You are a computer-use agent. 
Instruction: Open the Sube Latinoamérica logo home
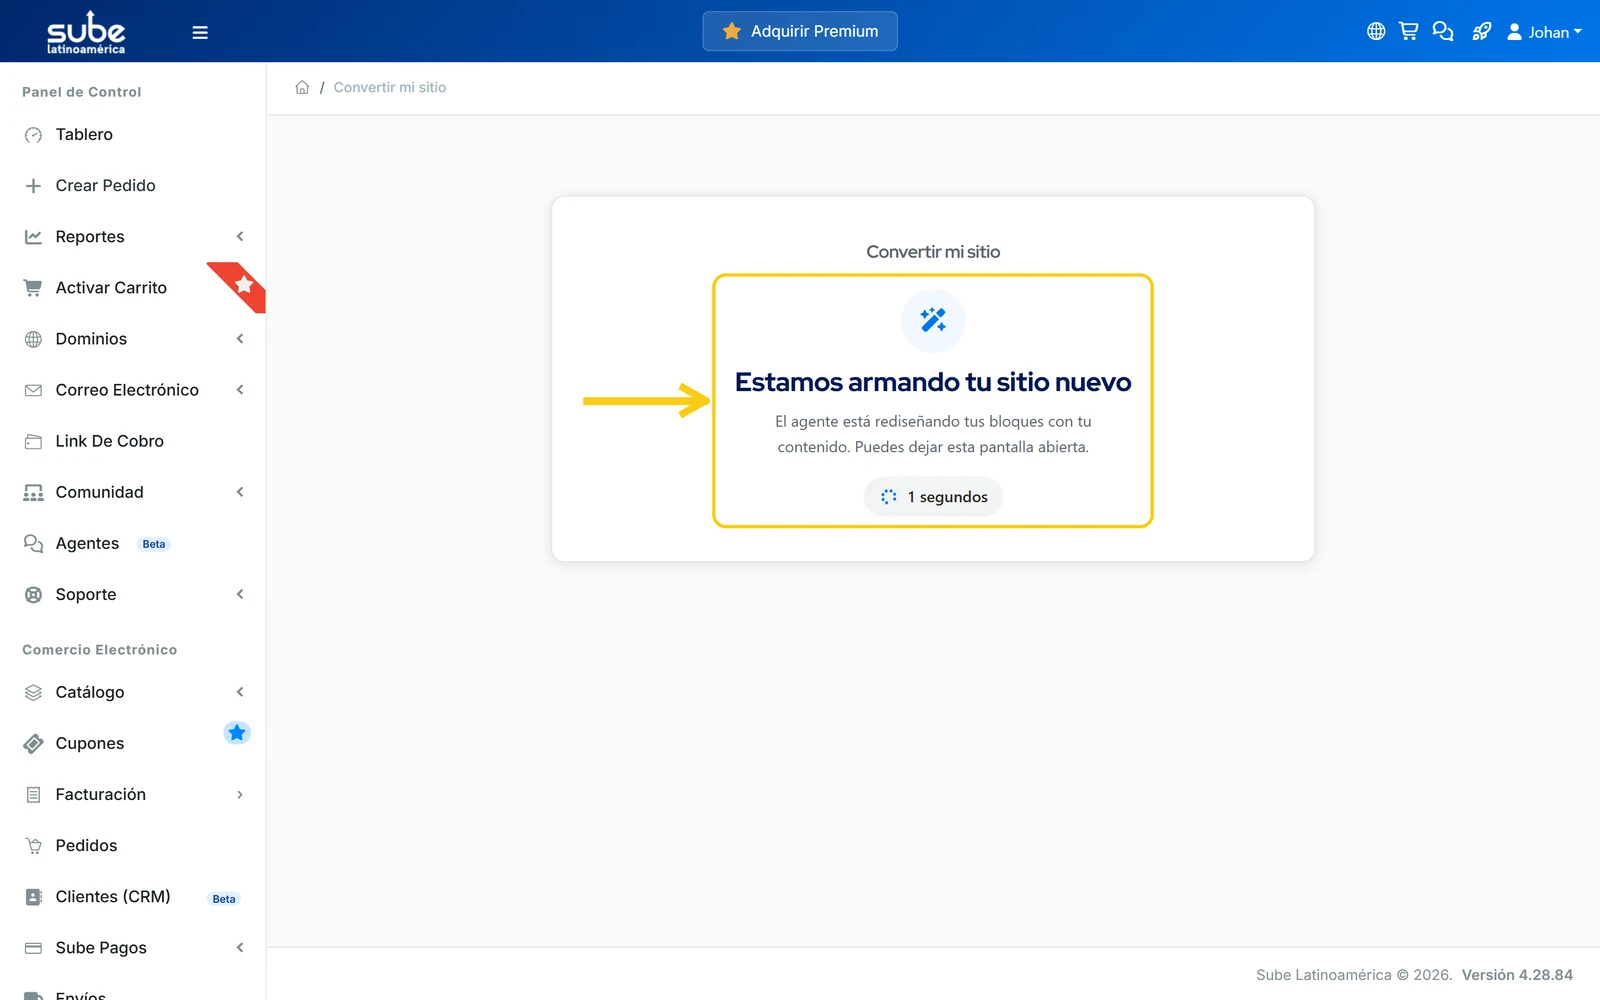pos(86,32)
